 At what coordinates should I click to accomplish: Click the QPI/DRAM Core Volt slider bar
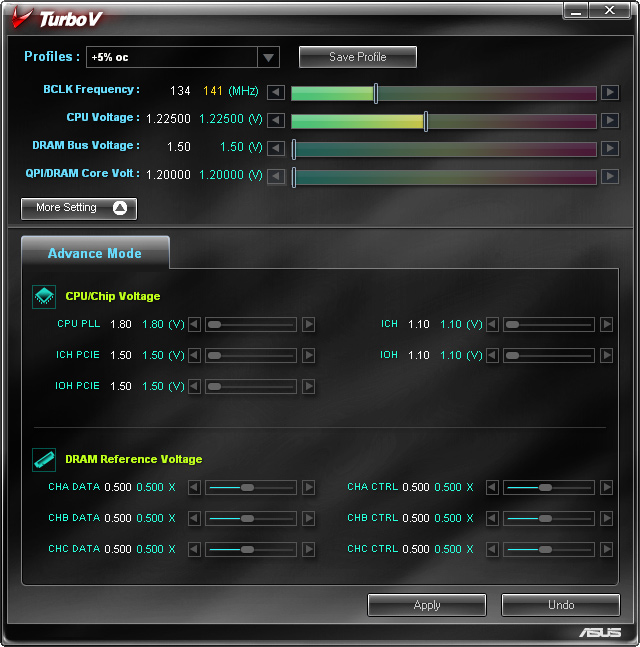[x=444, y=177]
